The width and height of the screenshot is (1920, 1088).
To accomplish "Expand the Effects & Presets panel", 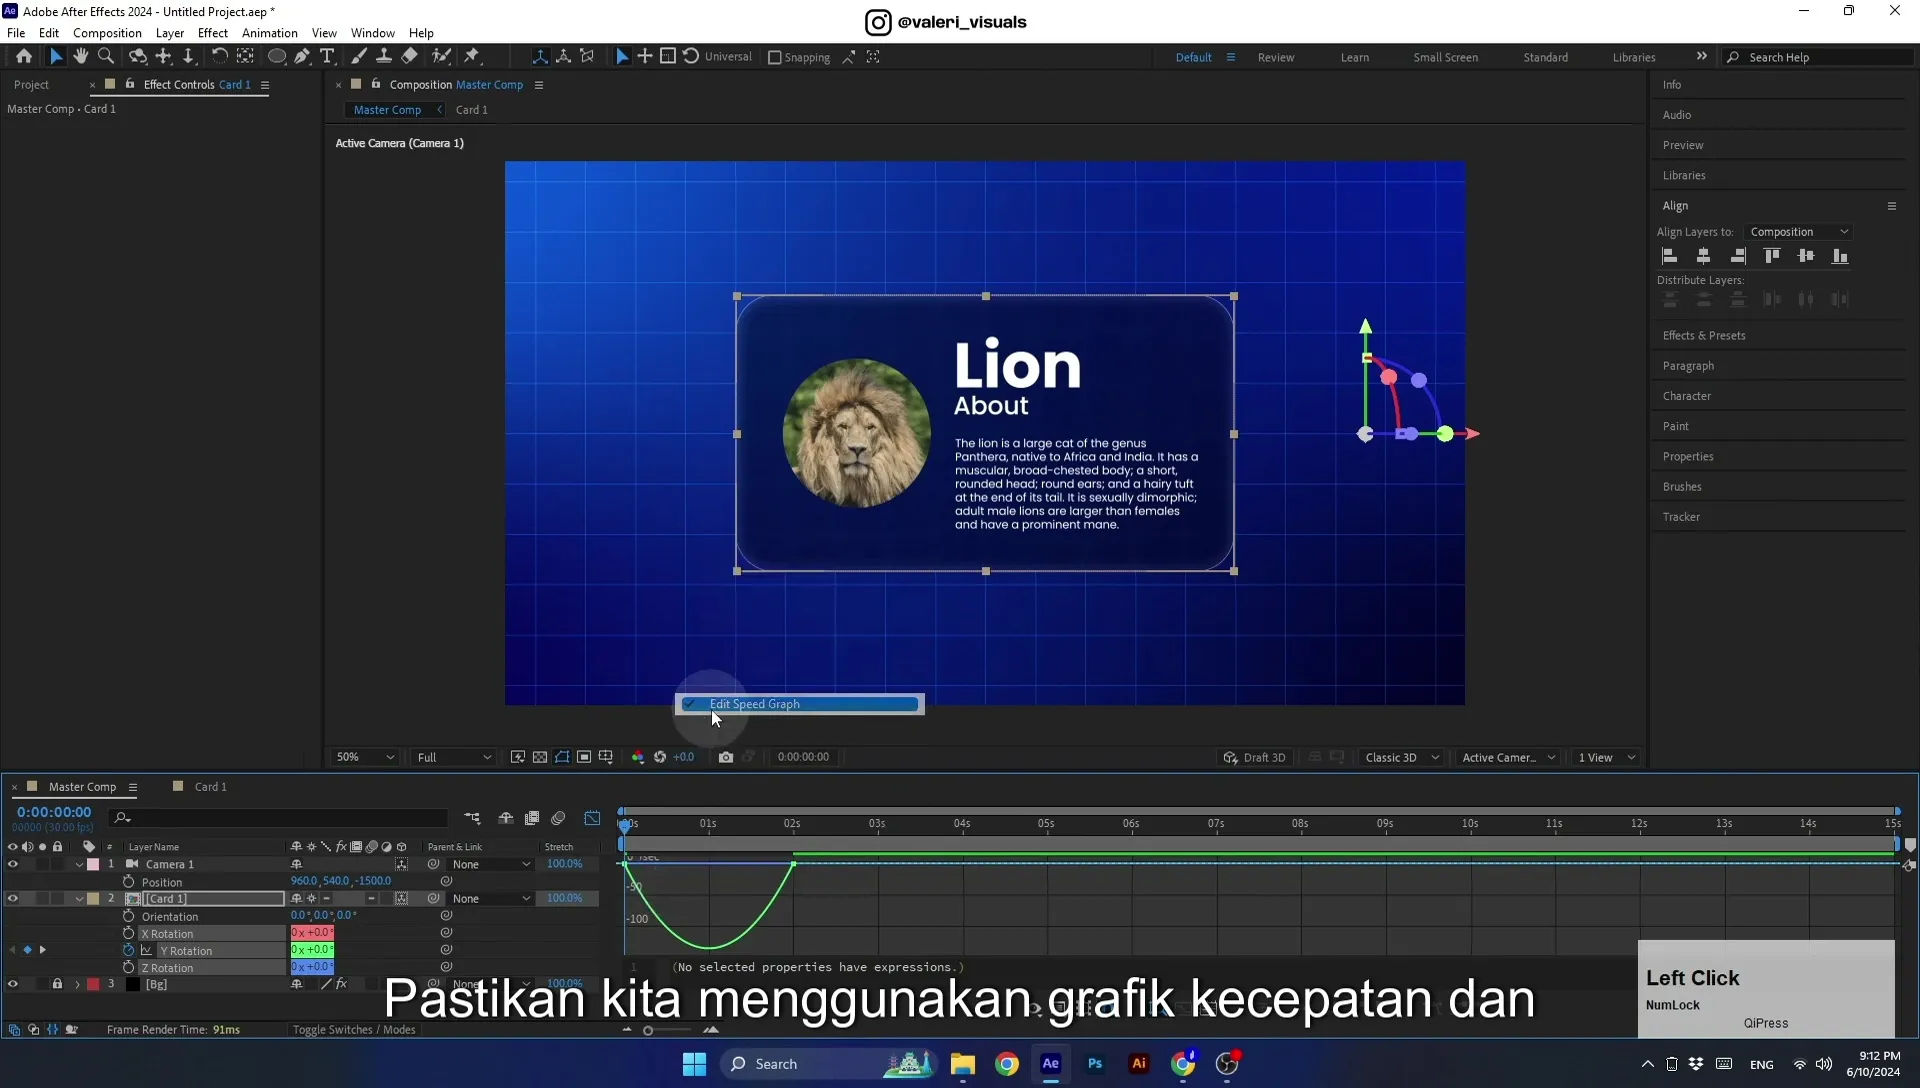I will pos(1704,336).
